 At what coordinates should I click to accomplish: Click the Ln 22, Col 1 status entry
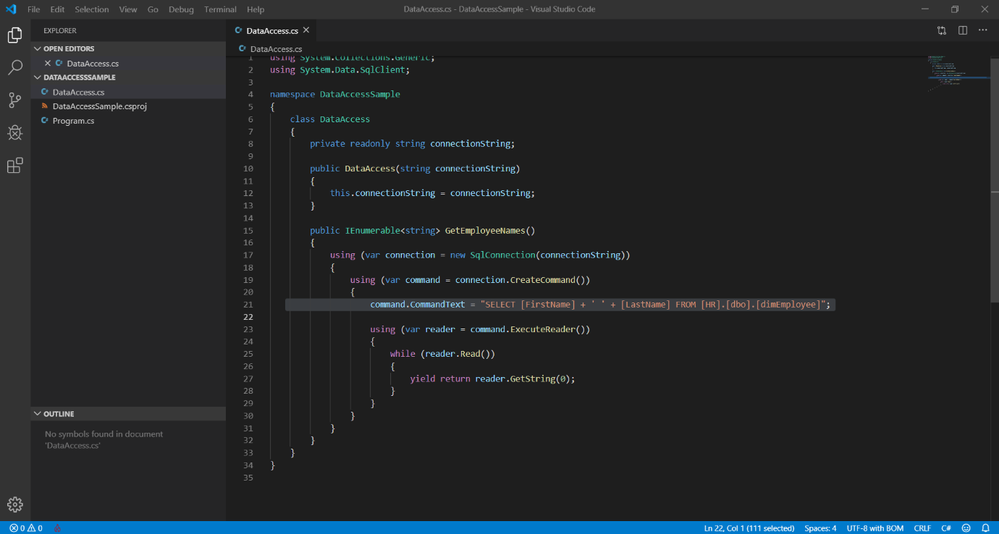(749, 528)
